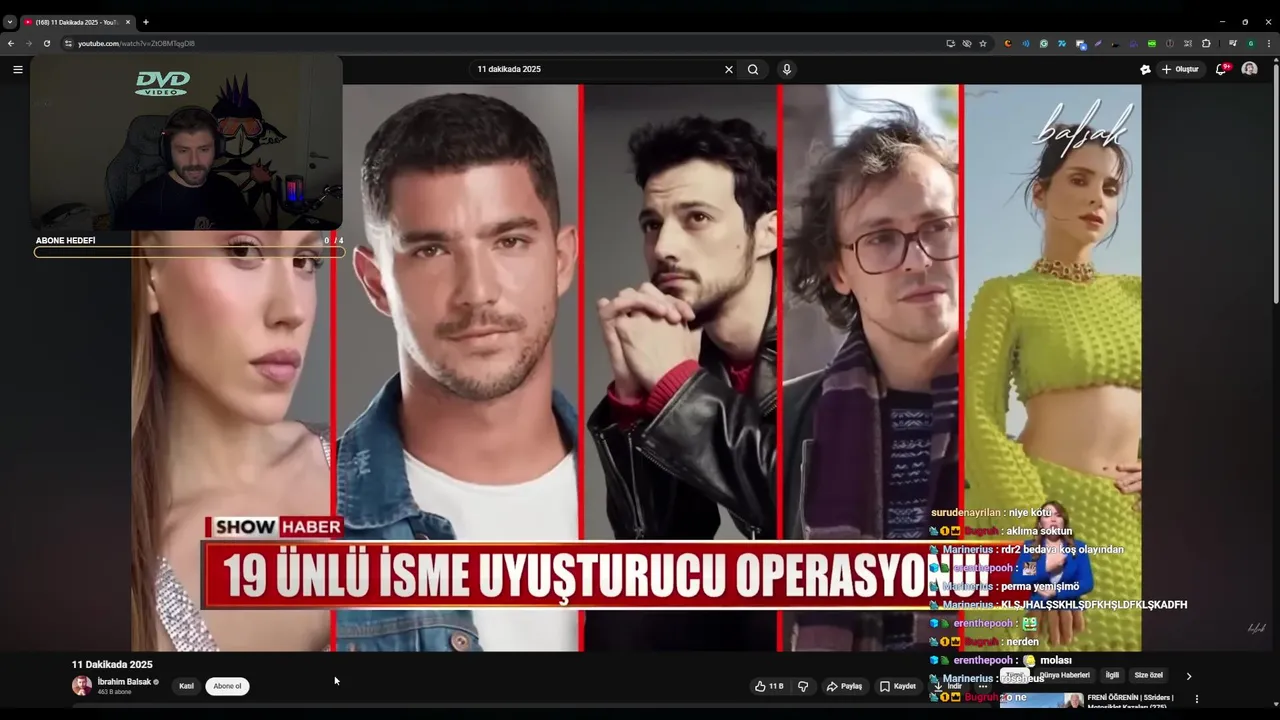Click the blue sound-wave extension icon
The height and width of the screenshot is (720, 1280).
[x=1026, y=43]
